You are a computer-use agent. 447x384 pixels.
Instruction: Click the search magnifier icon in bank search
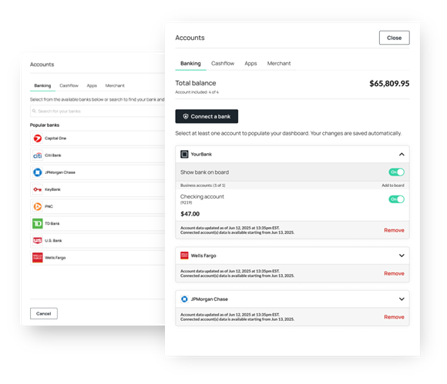(x=34, y=111)
